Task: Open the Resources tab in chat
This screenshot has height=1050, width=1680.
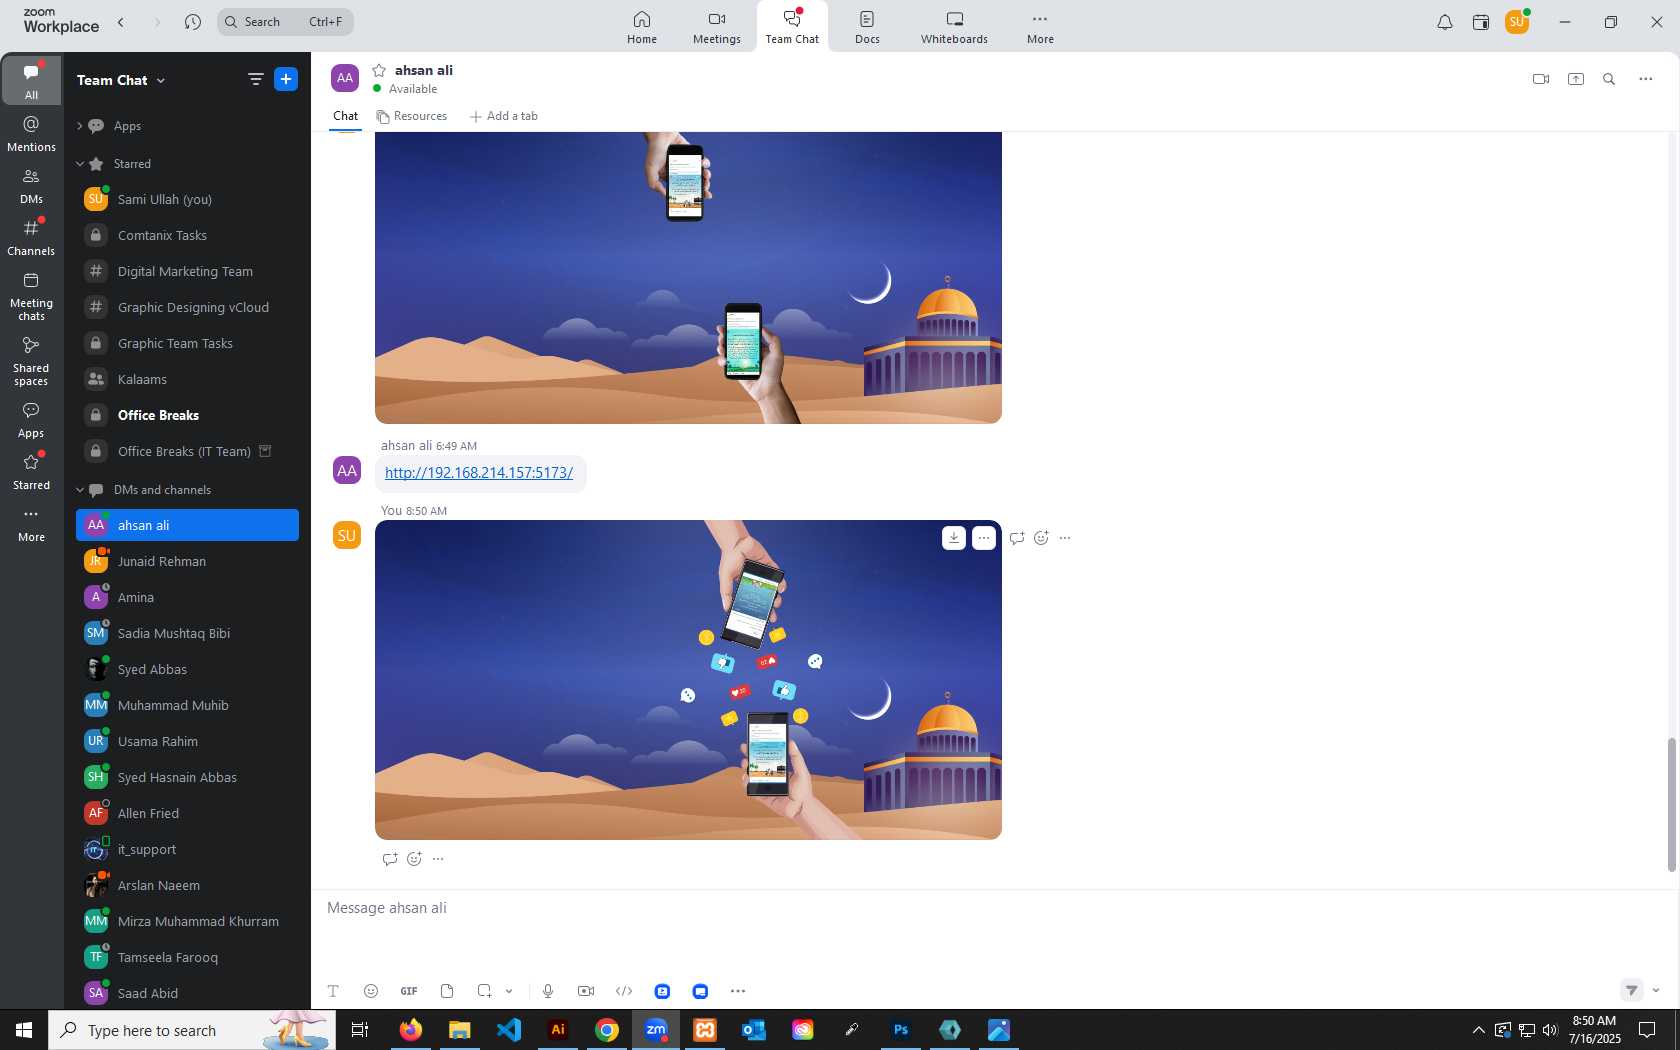Action: point(412,116)
